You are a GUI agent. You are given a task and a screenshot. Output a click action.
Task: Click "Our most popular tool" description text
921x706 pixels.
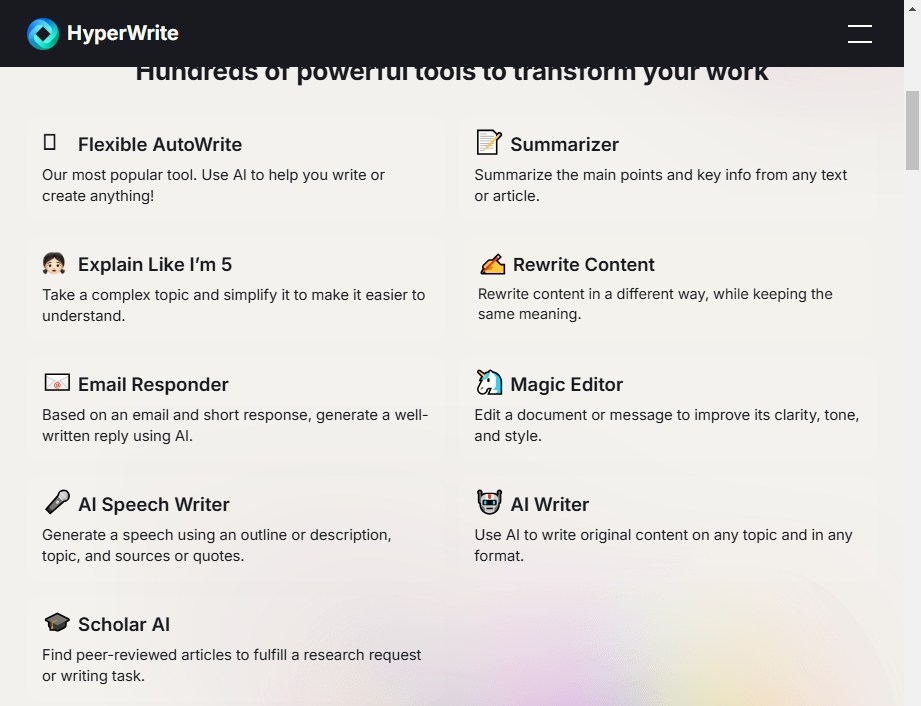(x=213, y=185)
